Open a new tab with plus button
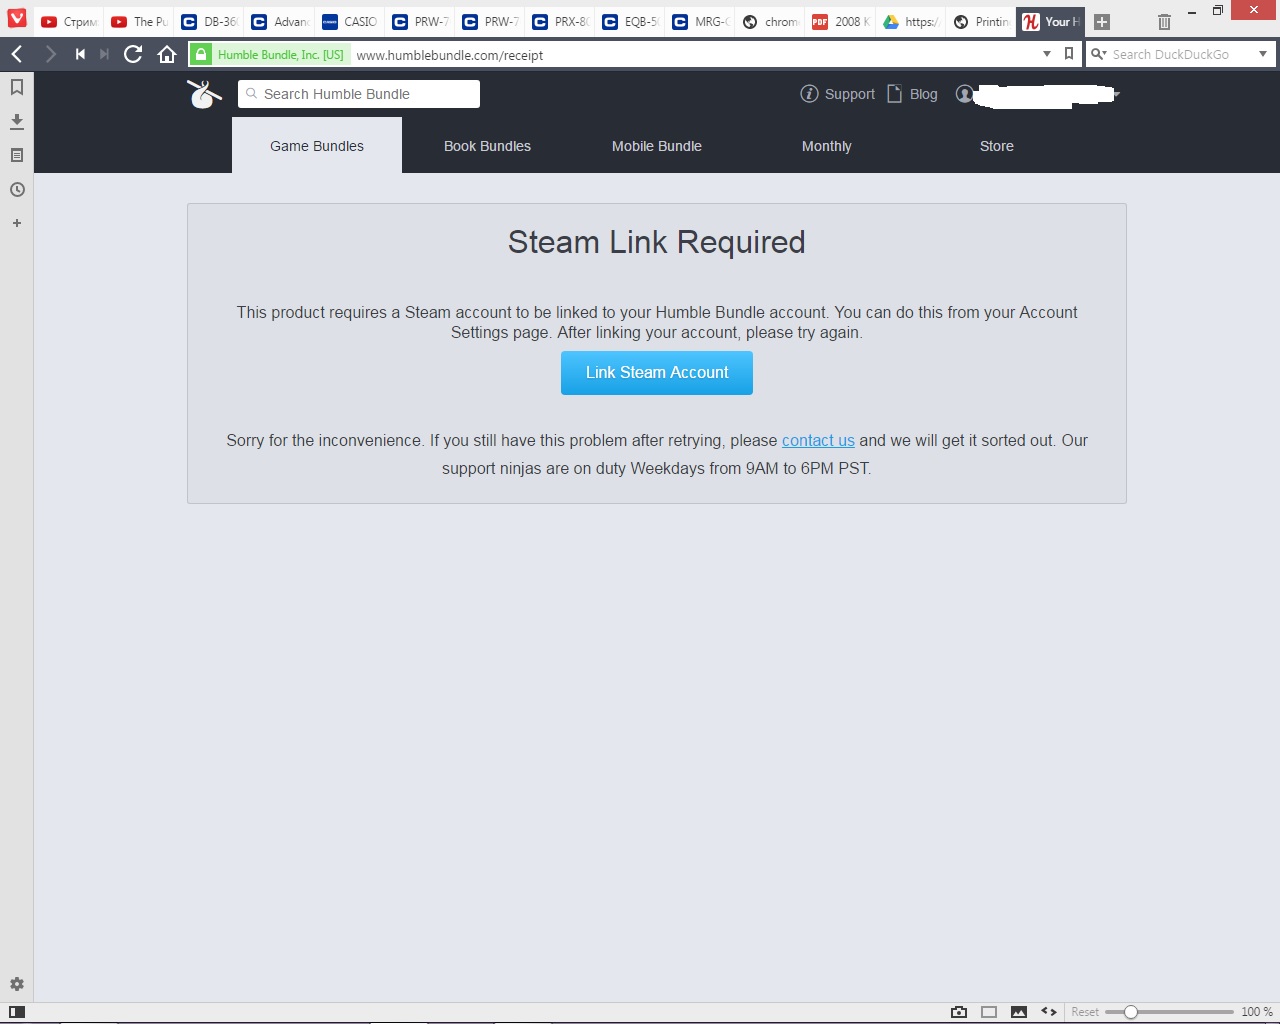This screenshot has width=1280, height=1024. click(1102, 22)
